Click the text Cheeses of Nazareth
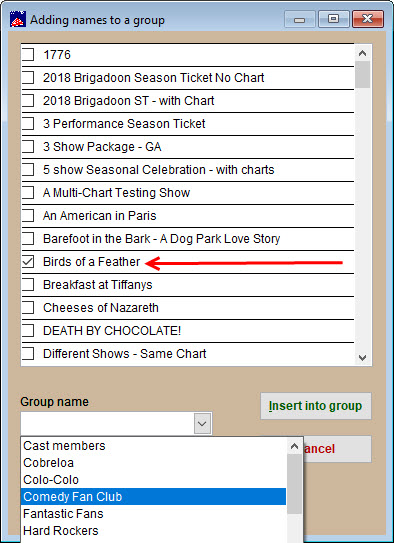This screenshot has width=394, height=543. click(101, 308)
